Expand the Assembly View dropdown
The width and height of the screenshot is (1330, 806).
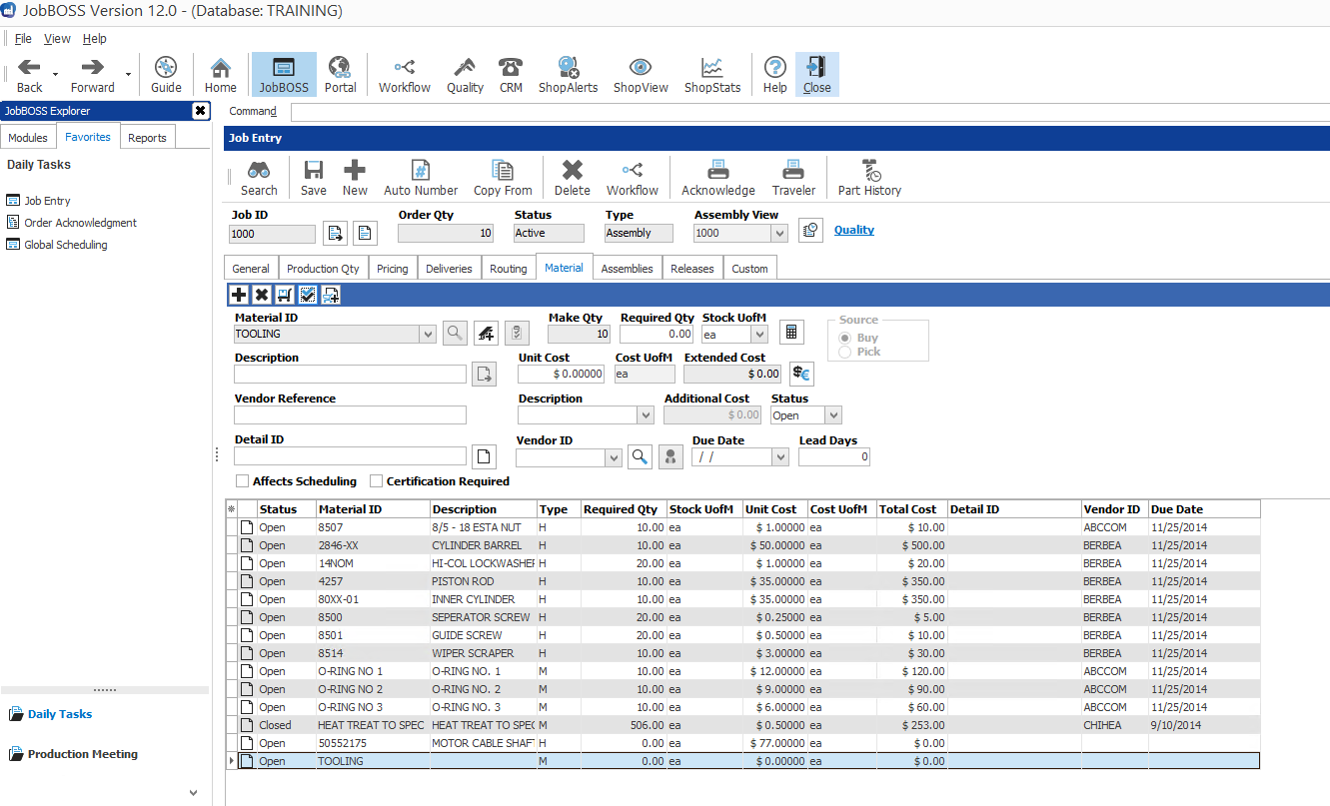[x=780, y=233]
